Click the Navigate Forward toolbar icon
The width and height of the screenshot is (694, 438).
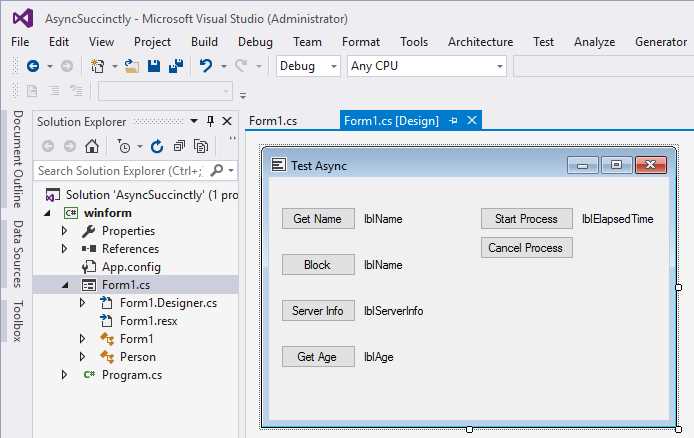(67, 66)
